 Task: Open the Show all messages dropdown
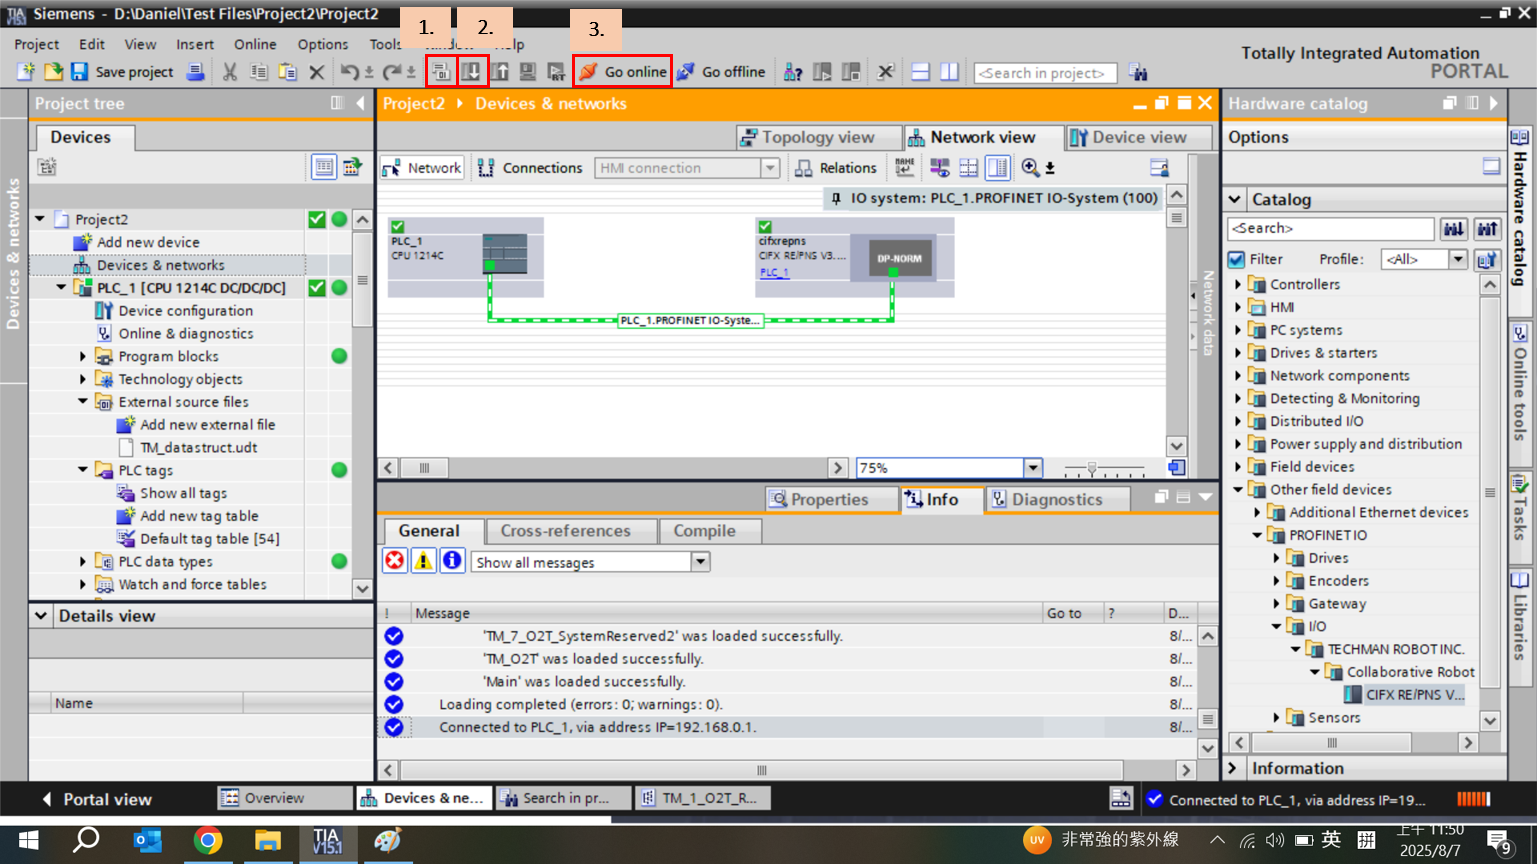[700, 562]
